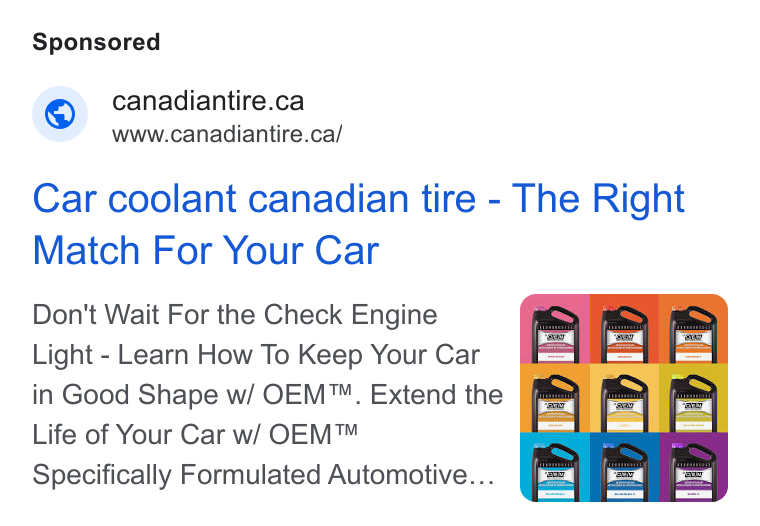Click the coolant jug on royal blue background

click(x=624, y=467)
